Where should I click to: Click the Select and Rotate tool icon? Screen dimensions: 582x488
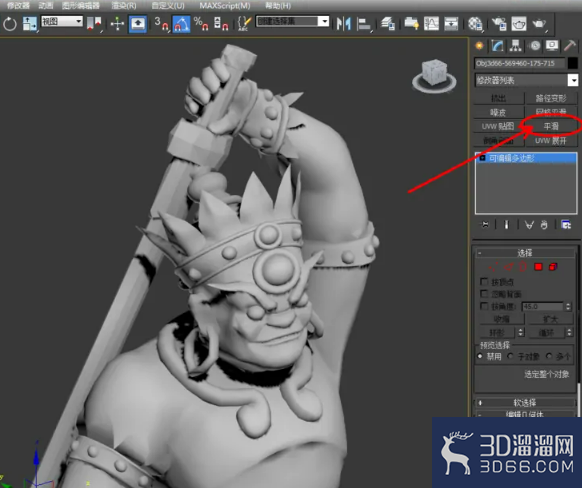click(10, 24)
